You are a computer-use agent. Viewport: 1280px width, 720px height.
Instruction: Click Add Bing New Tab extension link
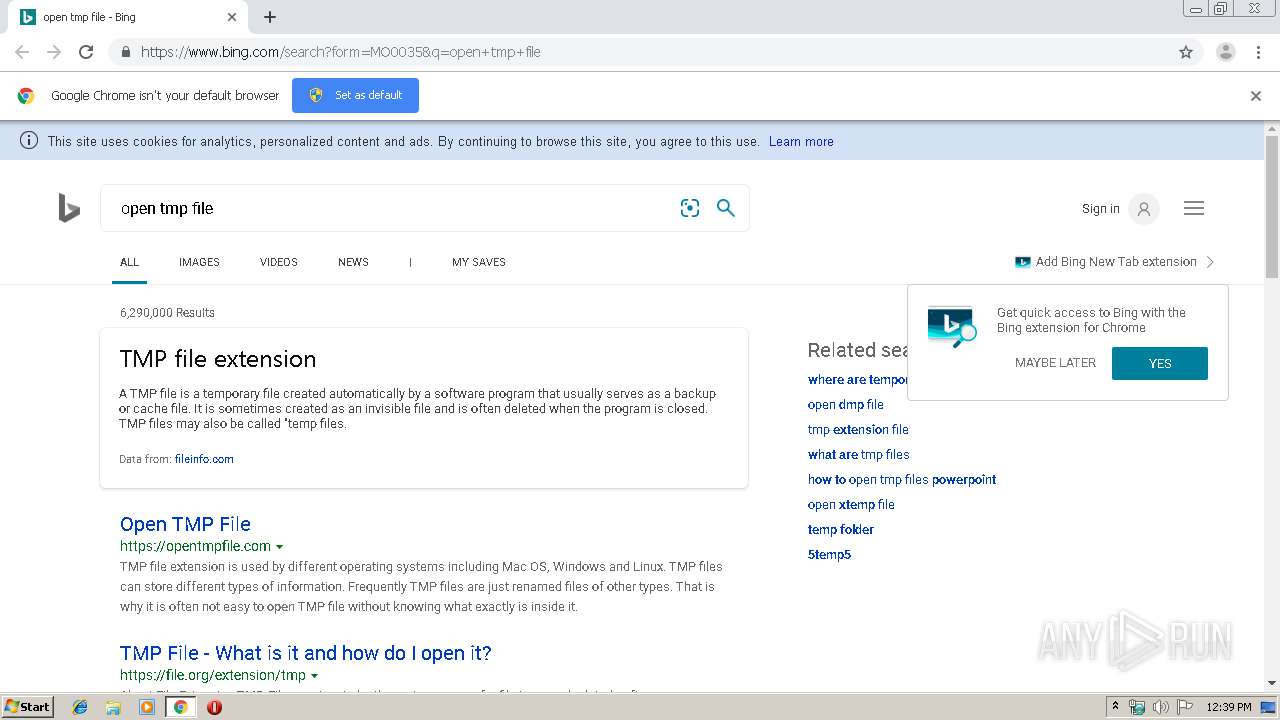coord(1116,262)
